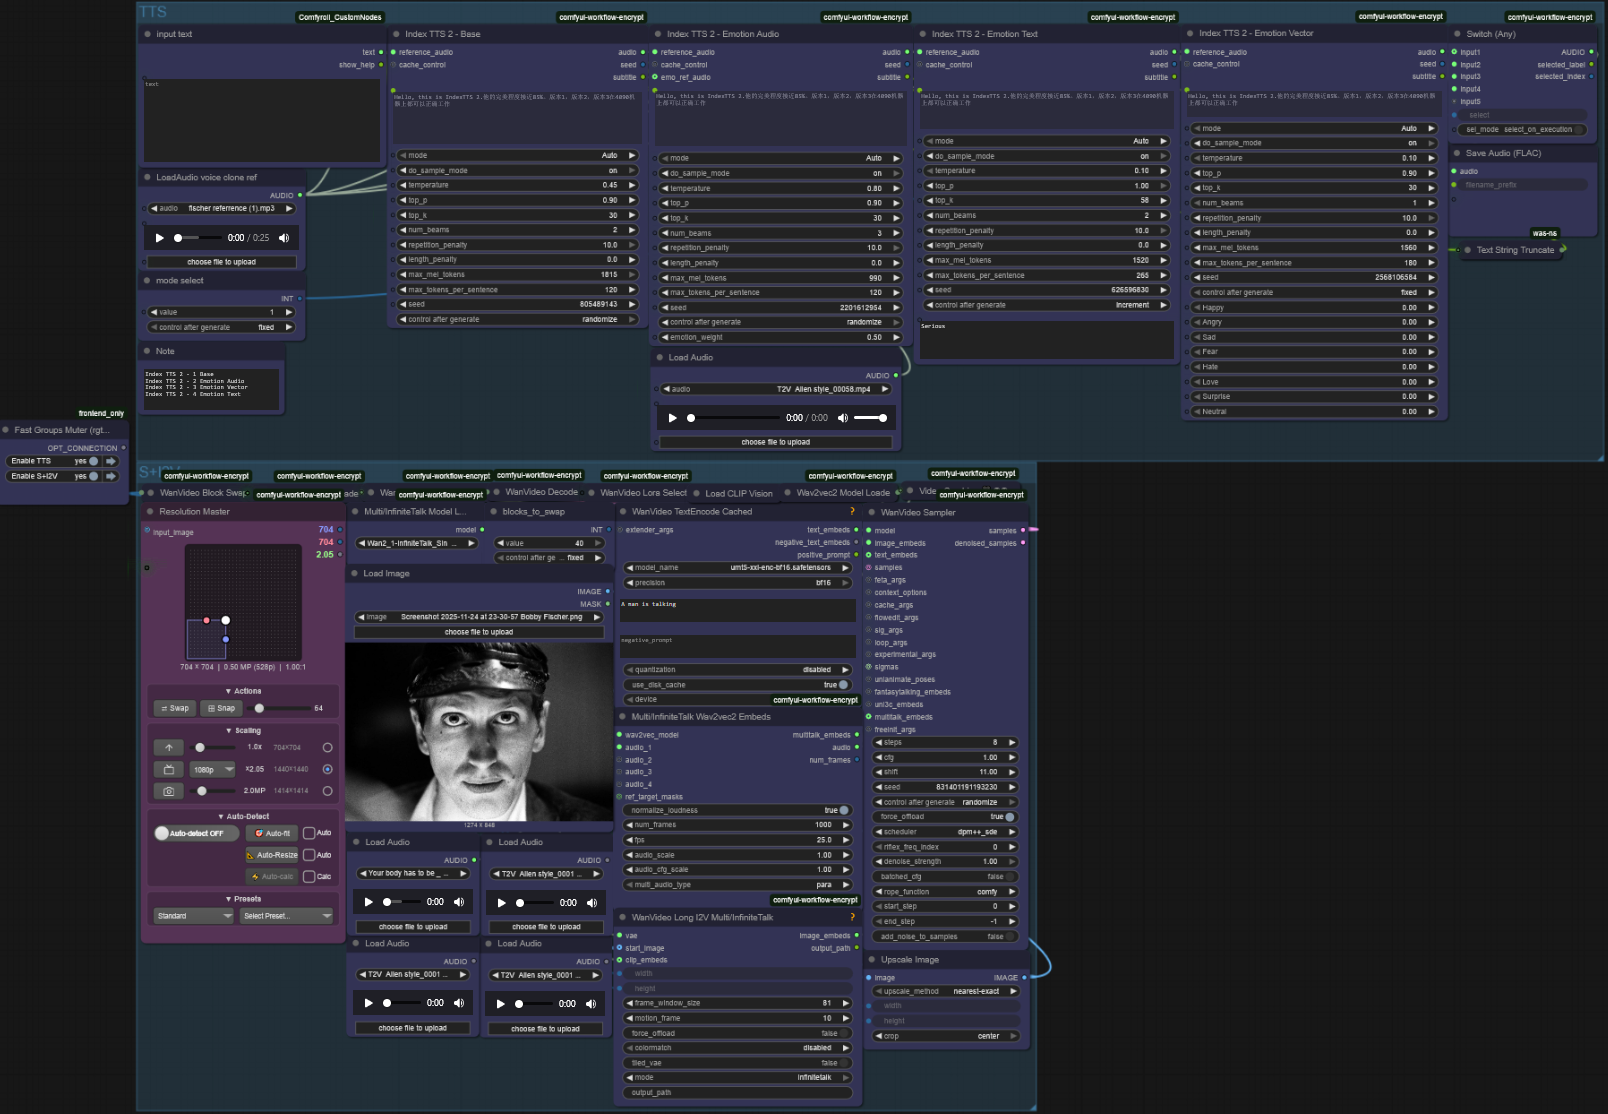Mute the 'Your body has to be' audio

click(459, 902)
